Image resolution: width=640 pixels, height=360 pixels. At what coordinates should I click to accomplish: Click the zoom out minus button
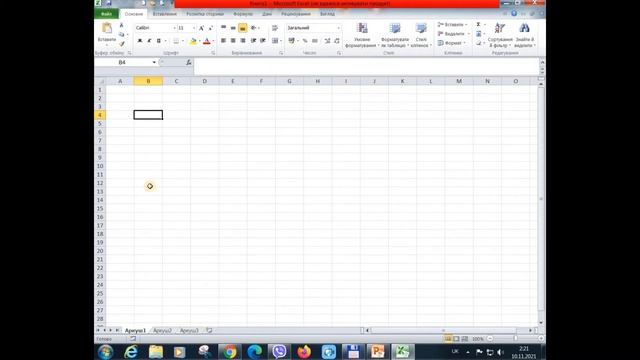coord(490,339)
